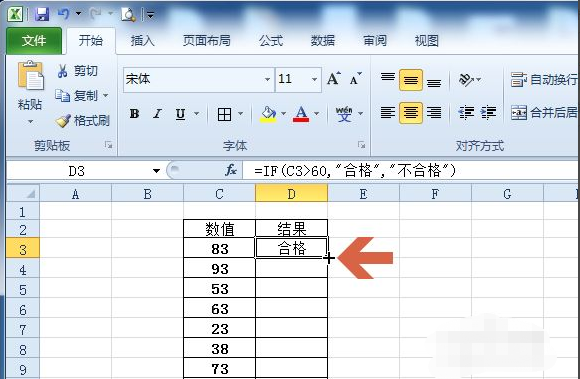
Task: Click 合并后居中 merge and center
Action: [543, 112]
